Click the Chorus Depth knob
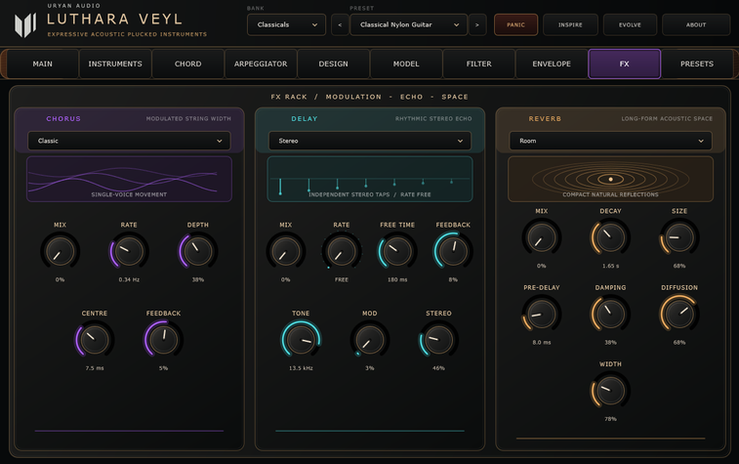The image size is (739, 464). [x=198, y=251]
